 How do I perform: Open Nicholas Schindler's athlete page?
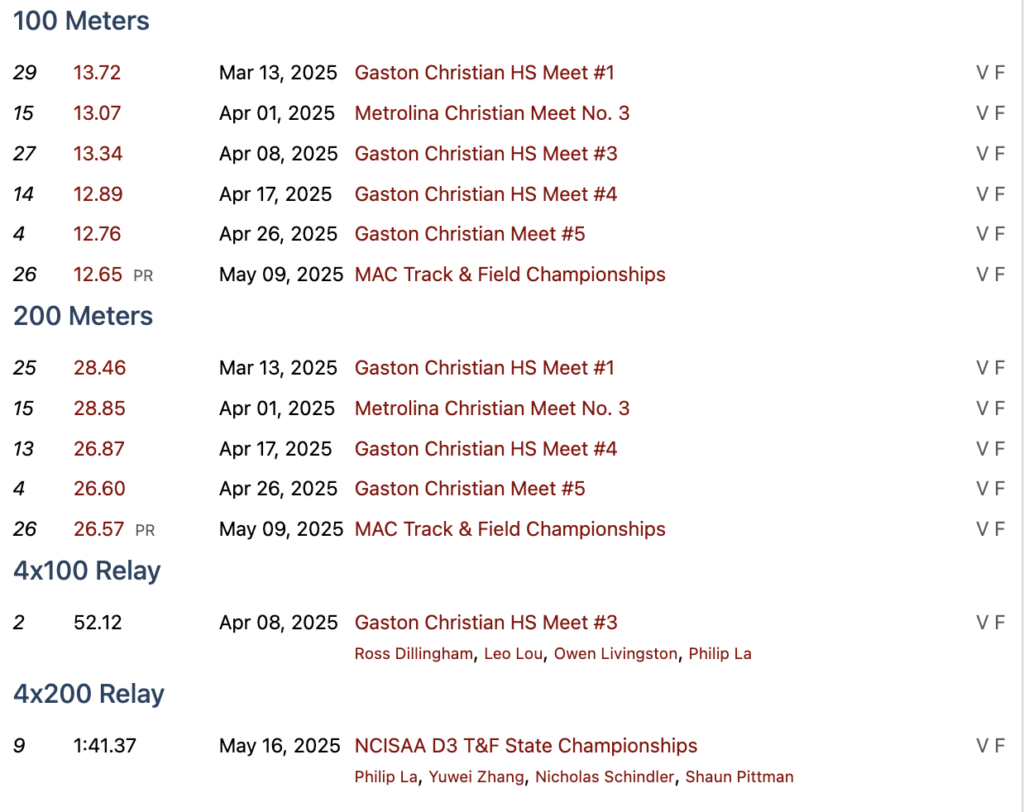(x=604, y=777)
